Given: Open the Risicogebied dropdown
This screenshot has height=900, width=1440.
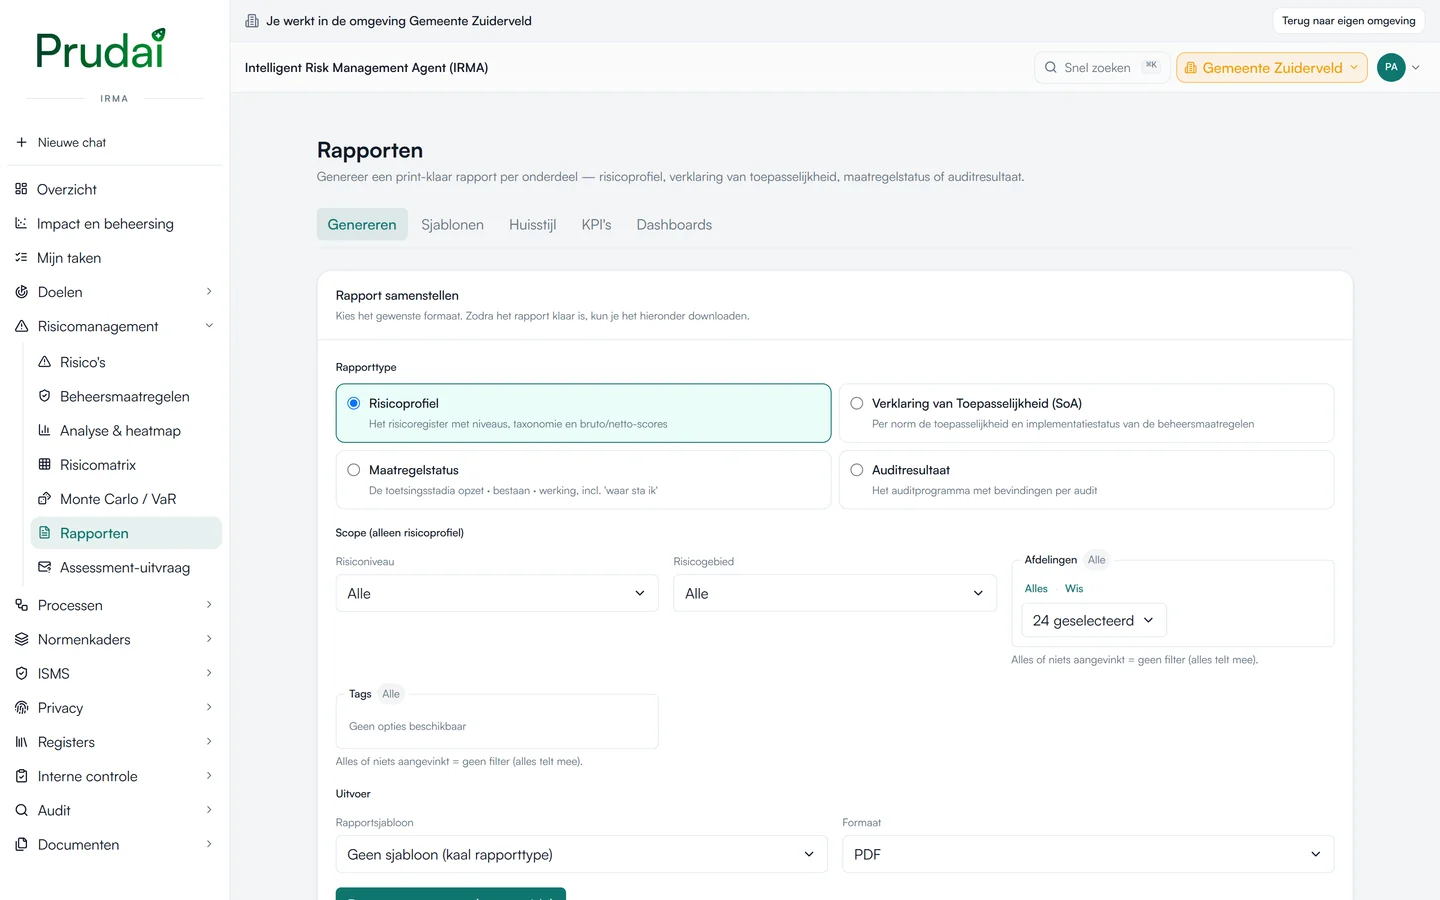Looking at the screenshot, I should (x=835, y=593).
